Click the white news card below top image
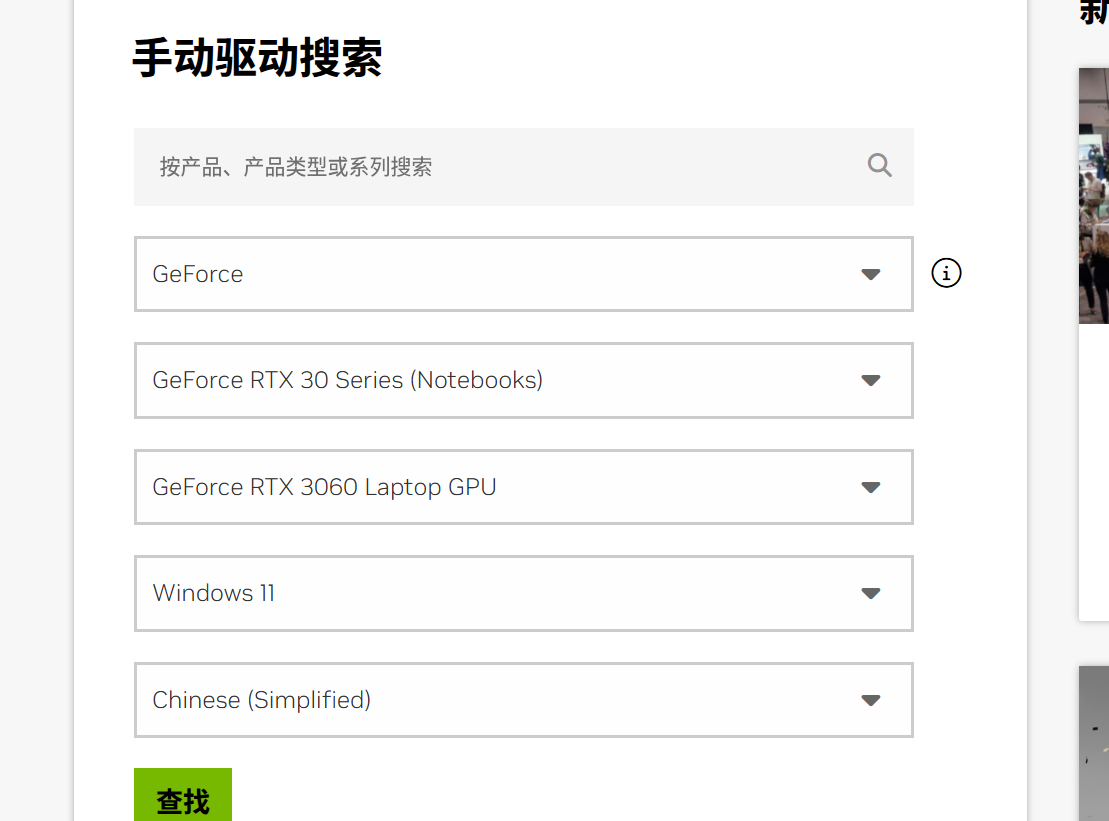This screenshot has width=1109, height=821. click(1094, 470)
